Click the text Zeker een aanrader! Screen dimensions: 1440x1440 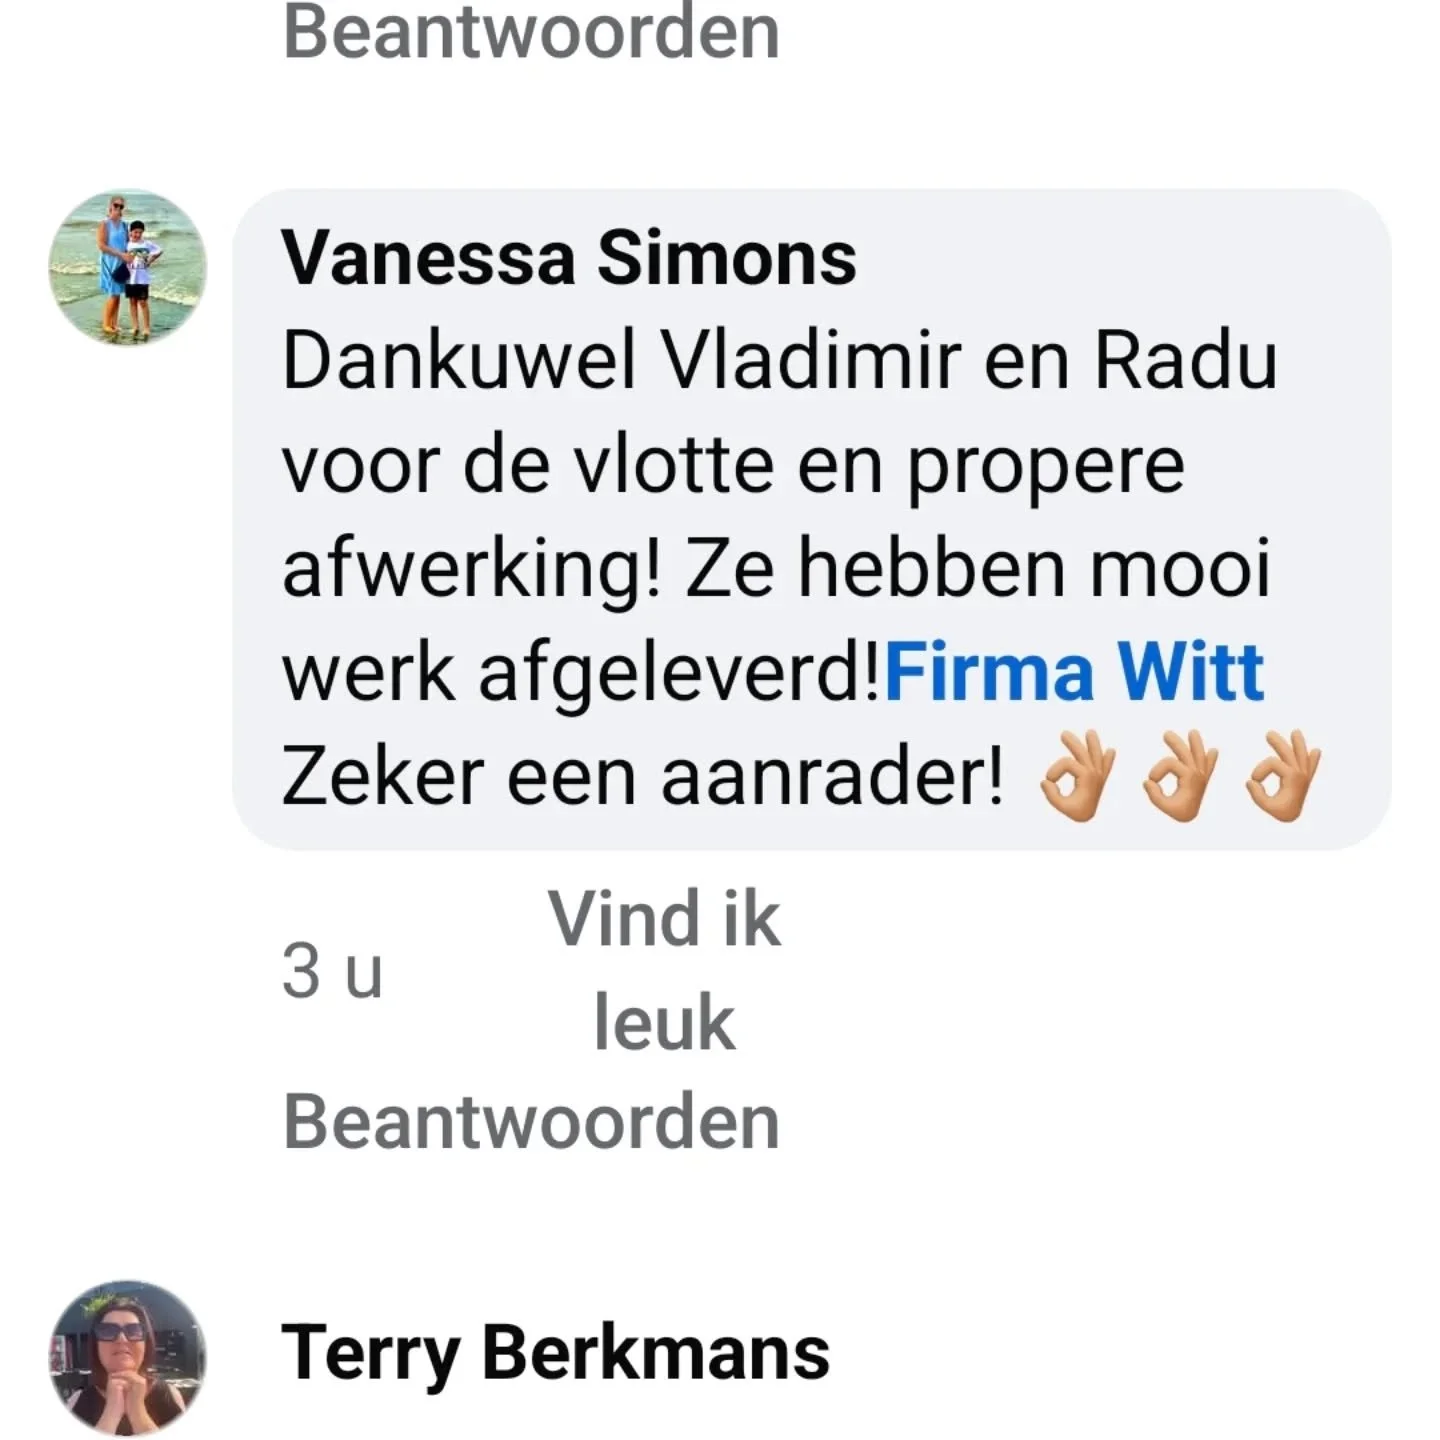pyautogui.click(x=643, y=777)
